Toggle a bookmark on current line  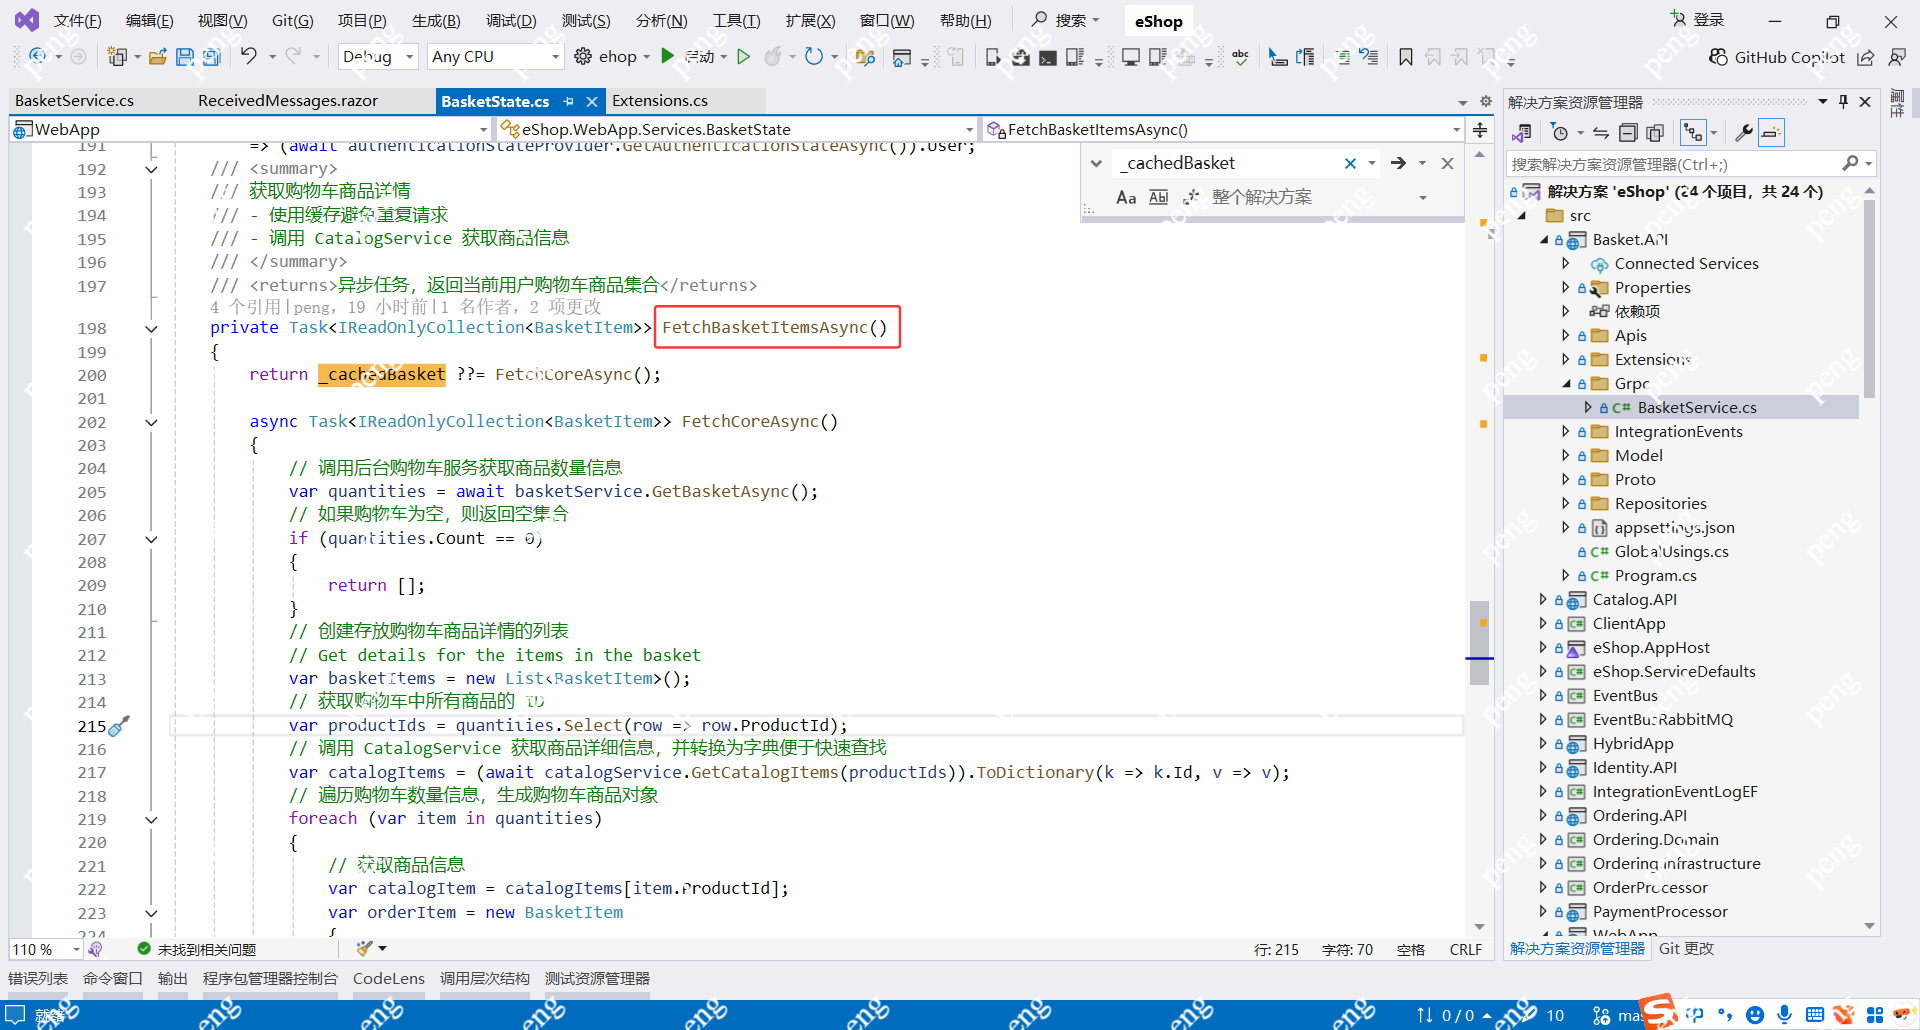[1405, 57]
